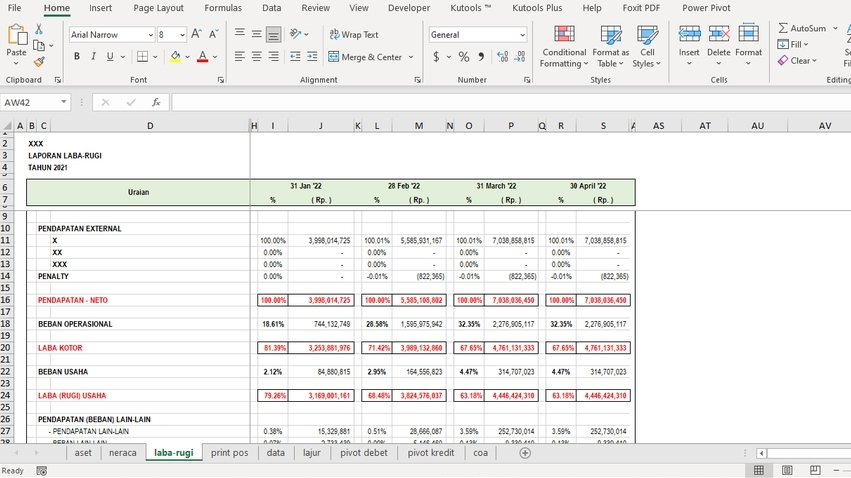Click the Delete cells button
The image size is (851, 478).
pos(719,46)
